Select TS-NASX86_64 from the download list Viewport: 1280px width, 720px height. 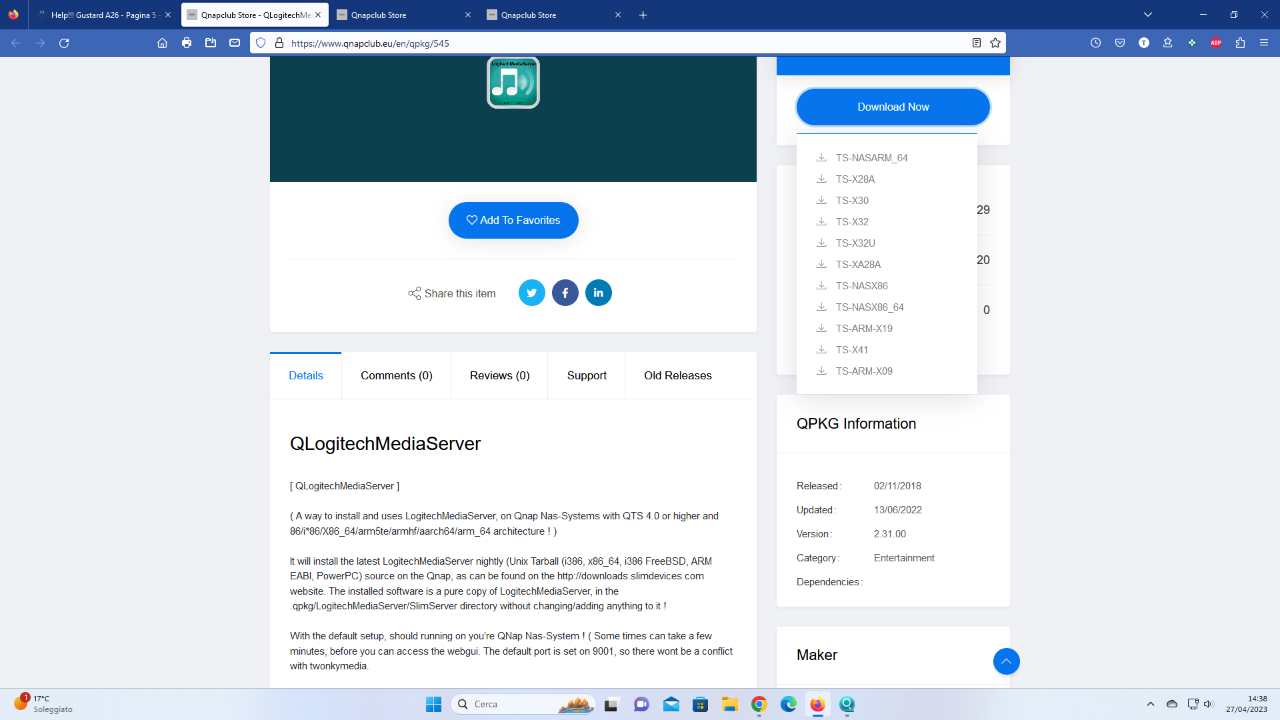pos(860,307)
